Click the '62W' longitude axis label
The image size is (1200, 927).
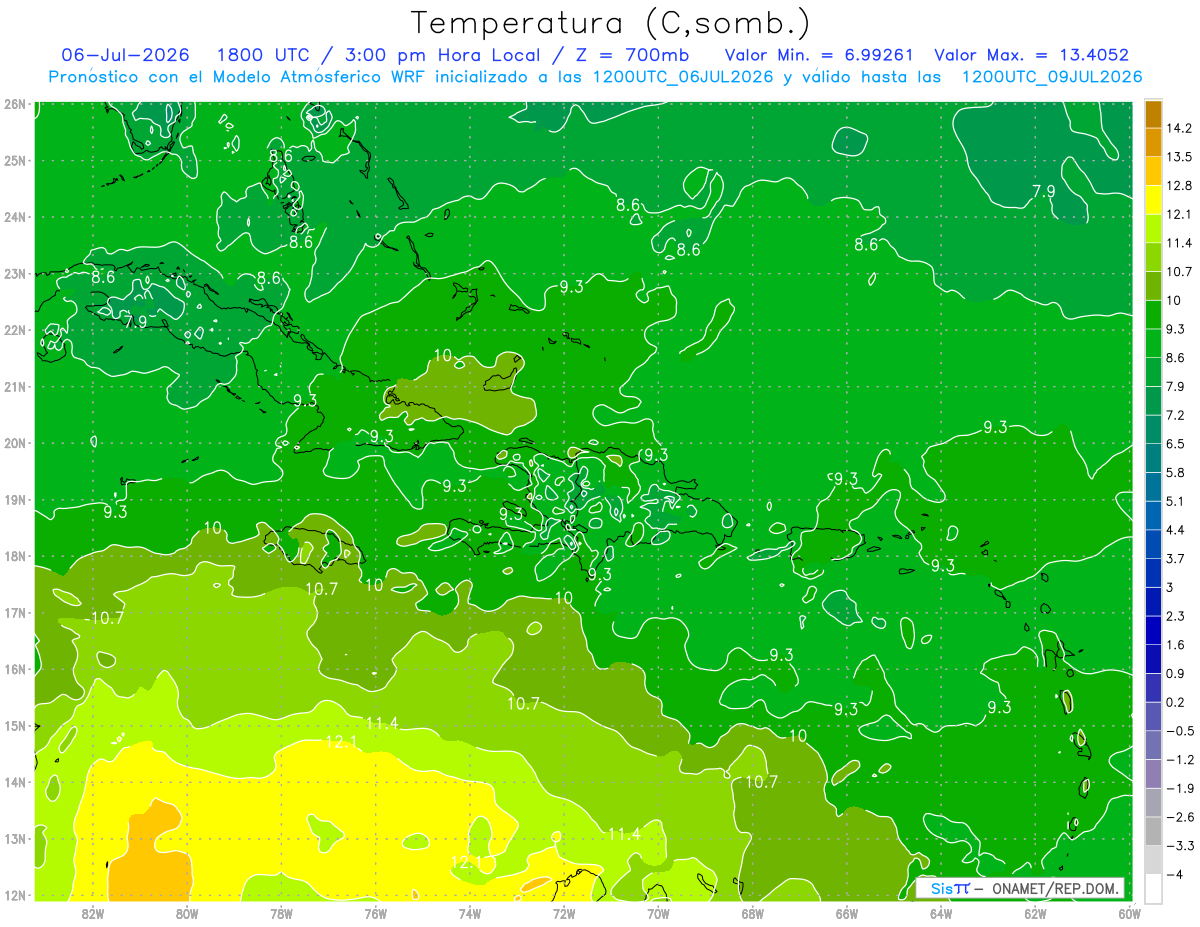coord(1035,912)
